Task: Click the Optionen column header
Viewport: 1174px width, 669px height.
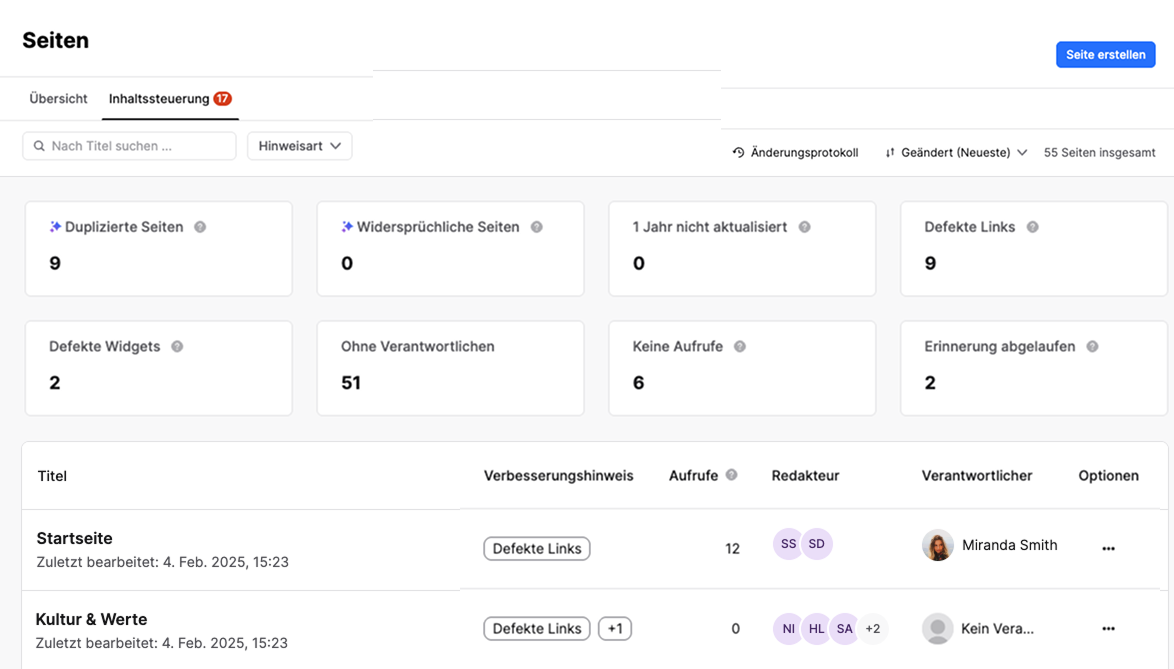Action: pos(1108,476)
